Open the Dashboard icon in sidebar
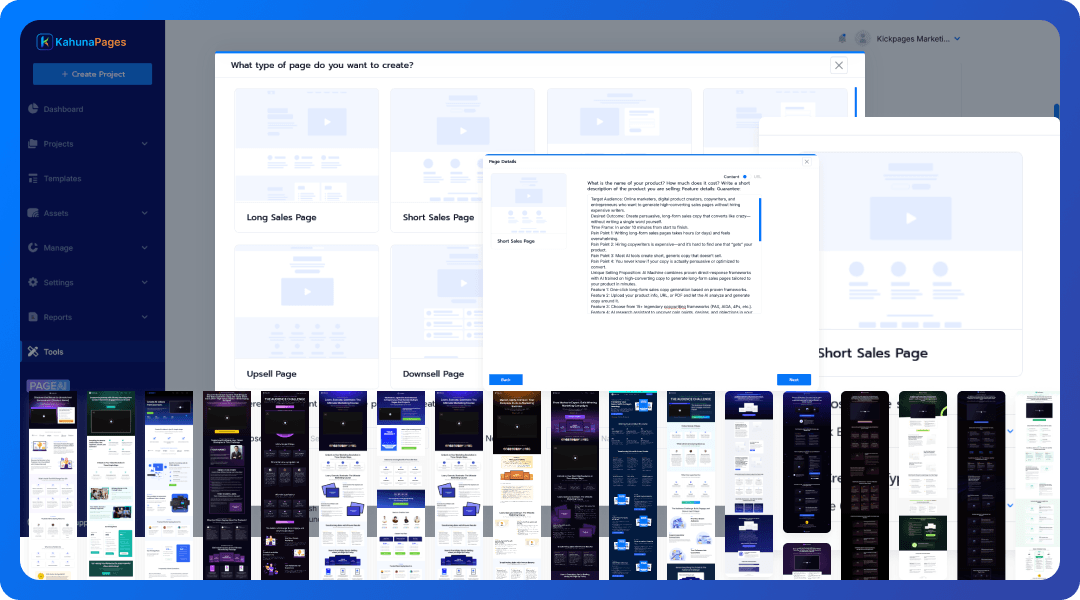This screenshot has width=1080, height=600. tap(33, 109)
